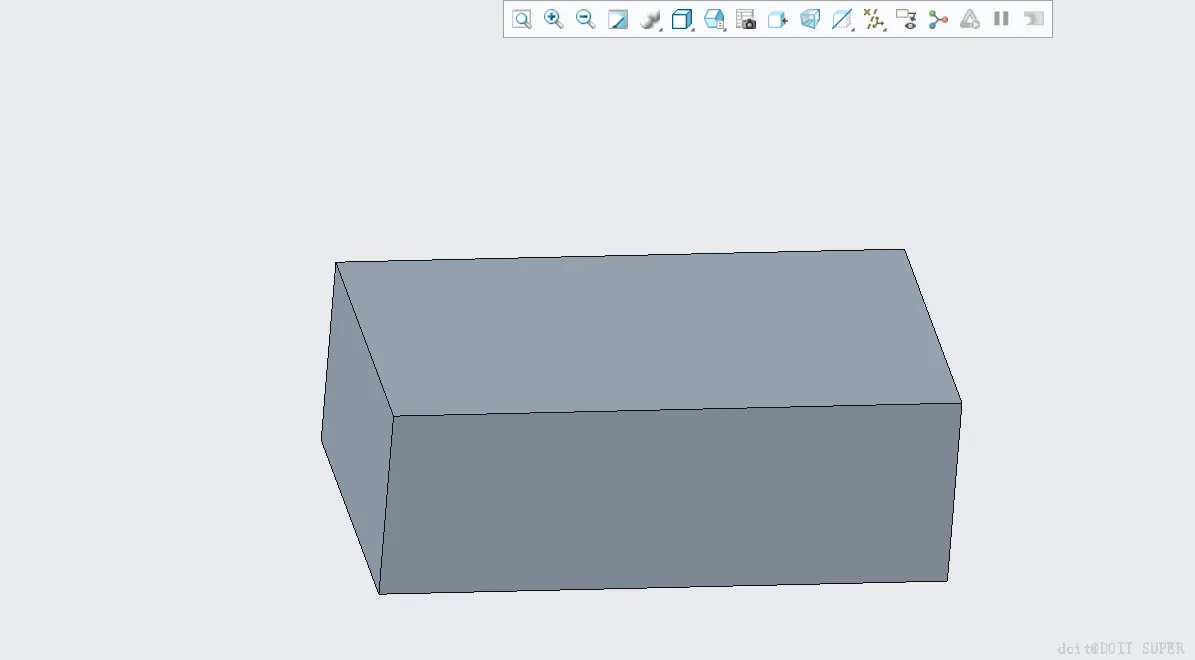Toggle the Perspective View icon
This screenshot has width=1195, height=660.
(x=809, y=19)
